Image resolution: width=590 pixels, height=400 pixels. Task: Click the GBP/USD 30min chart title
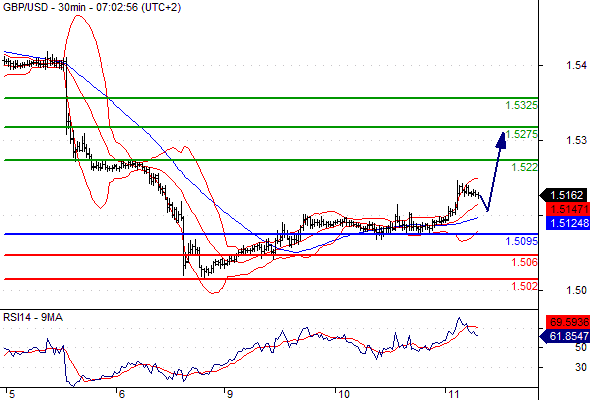(91, 7)
